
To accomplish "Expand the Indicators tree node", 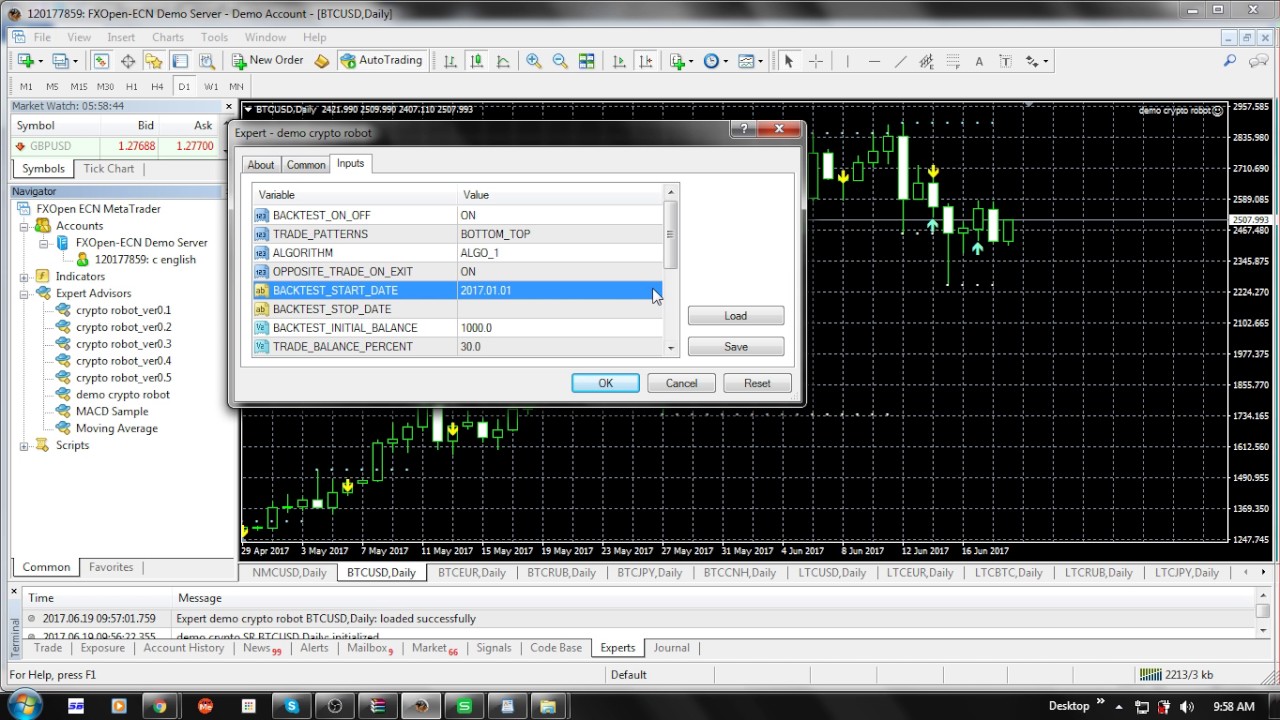I will click(24, 277).
